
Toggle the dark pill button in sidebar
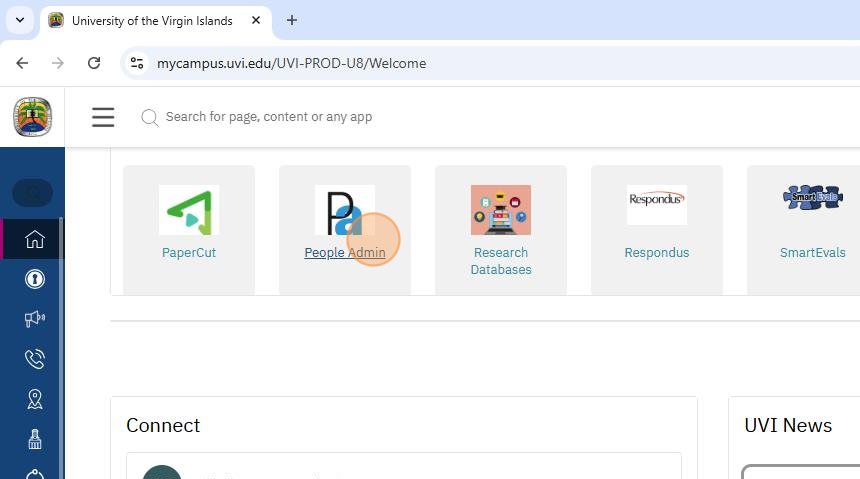pos(32,193)
